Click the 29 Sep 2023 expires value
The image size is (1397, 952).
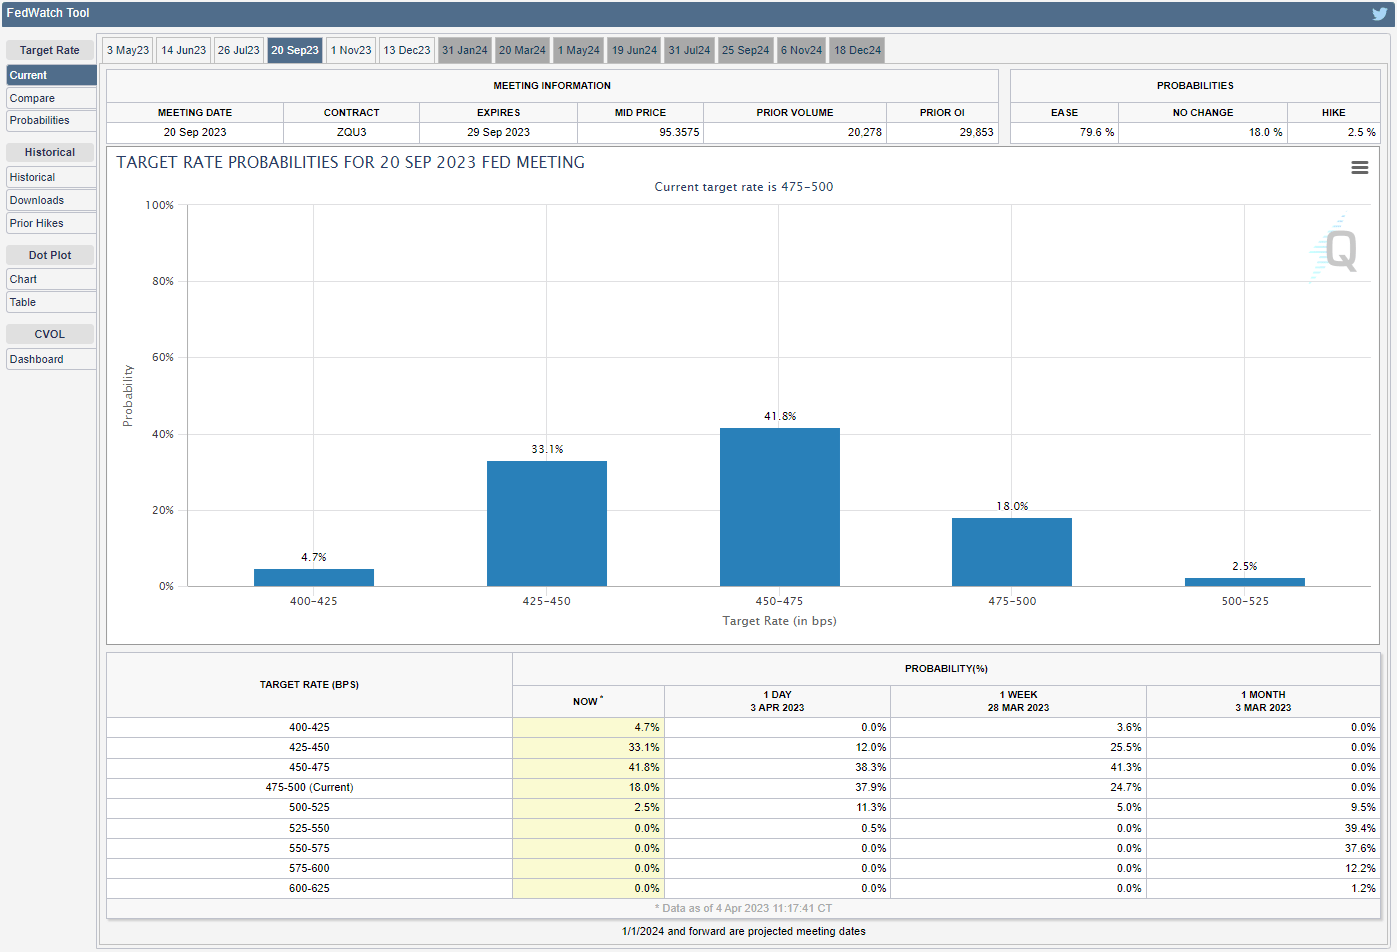click(498, 132)
